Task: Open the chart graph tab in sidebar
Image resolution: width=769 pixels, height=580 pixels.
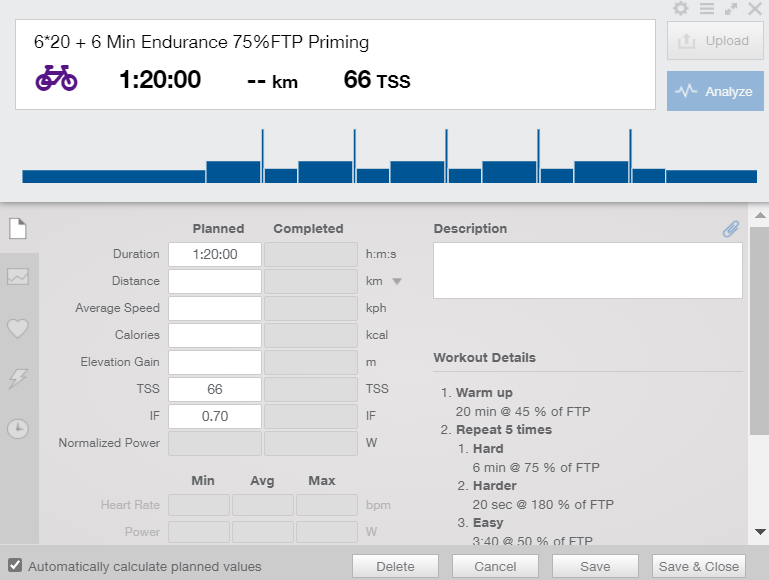Action: [x=17, y=277]
